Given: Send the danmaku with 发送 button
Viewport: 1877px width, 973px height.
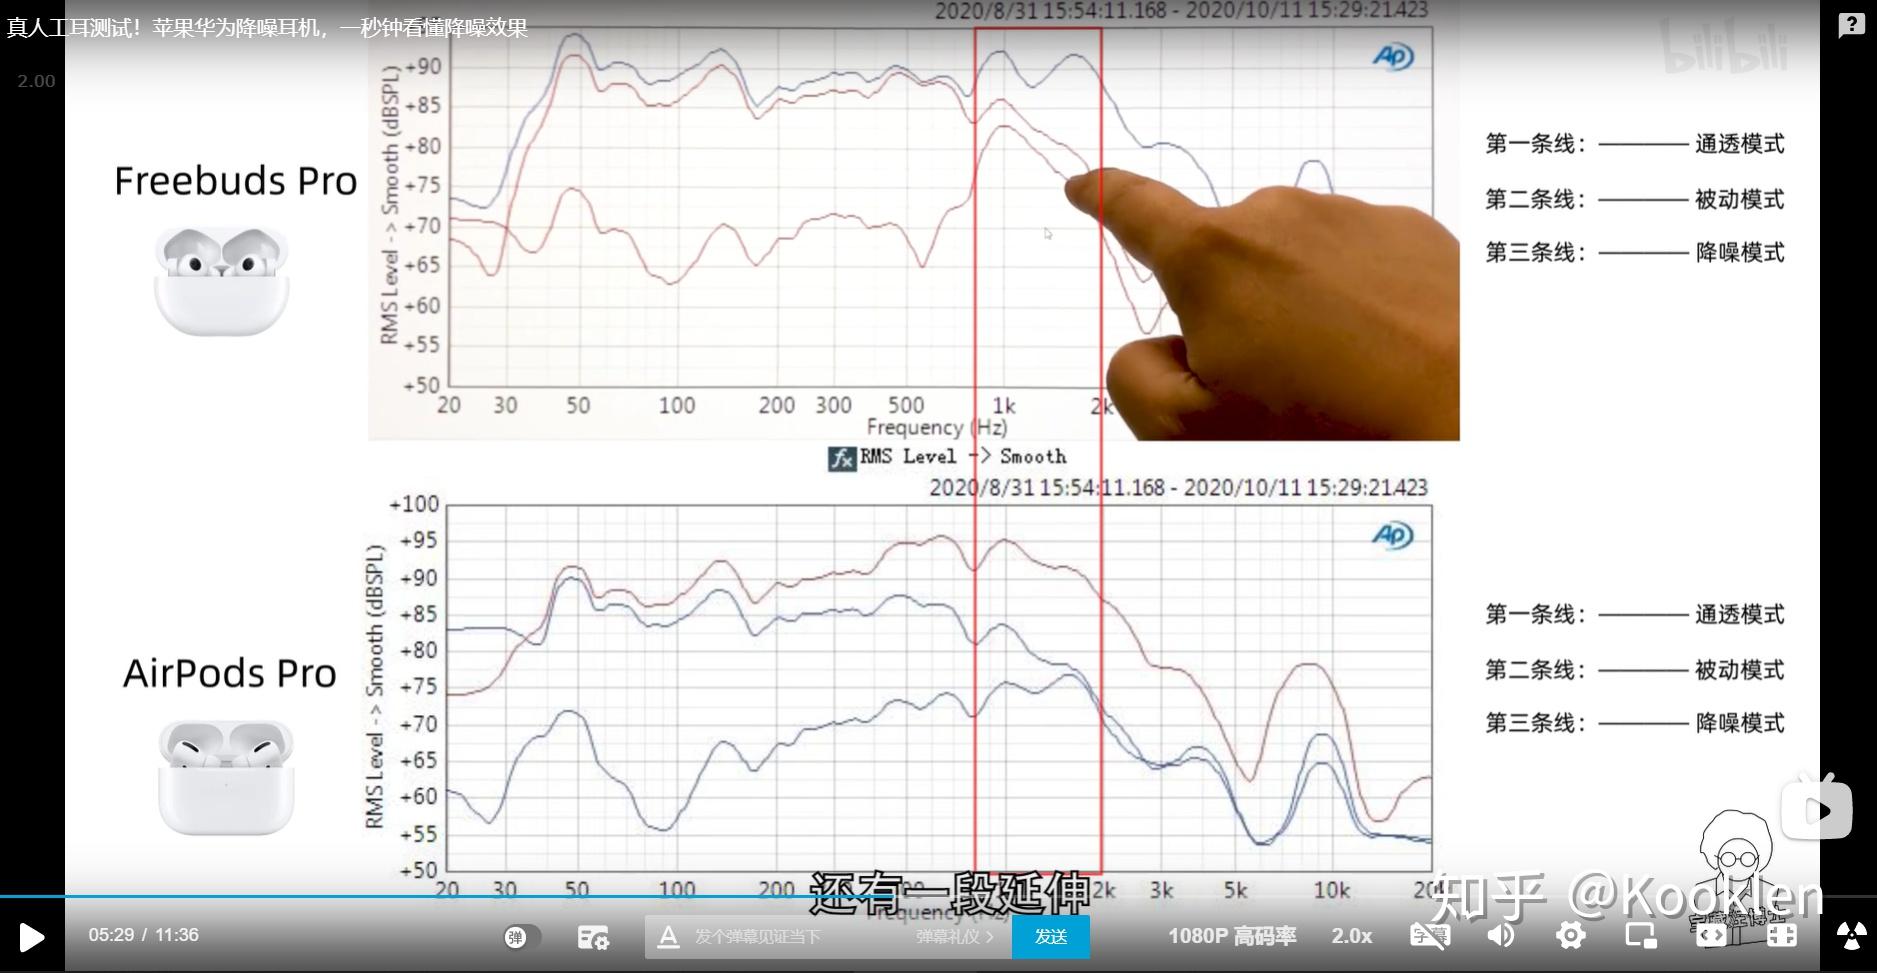Looking at the screenshot, I should click(x=1050, y=937).
